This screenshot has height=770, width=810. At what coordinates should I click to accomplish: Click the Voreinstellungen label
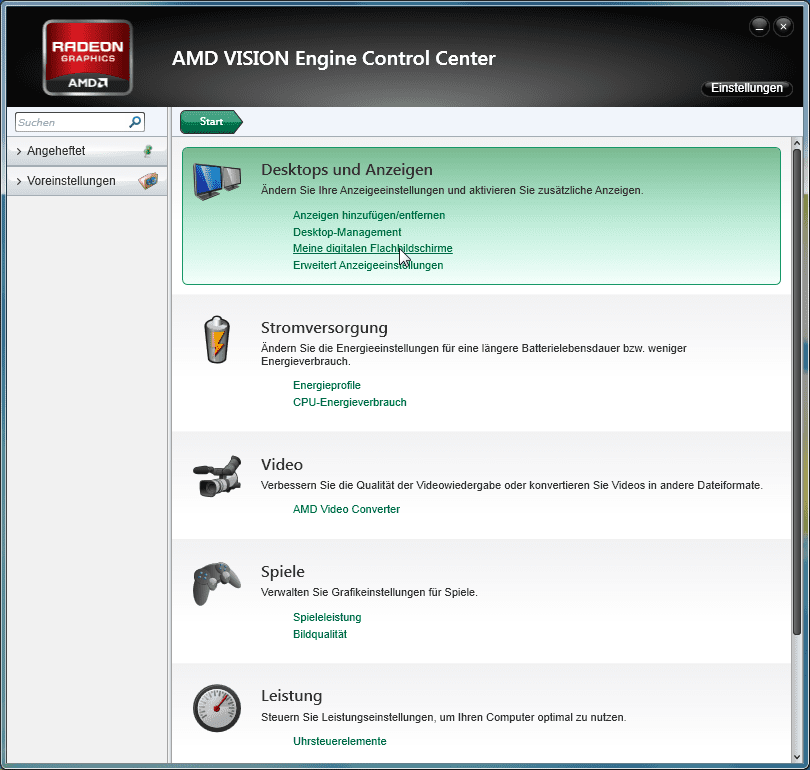click(x=71, y=181)
